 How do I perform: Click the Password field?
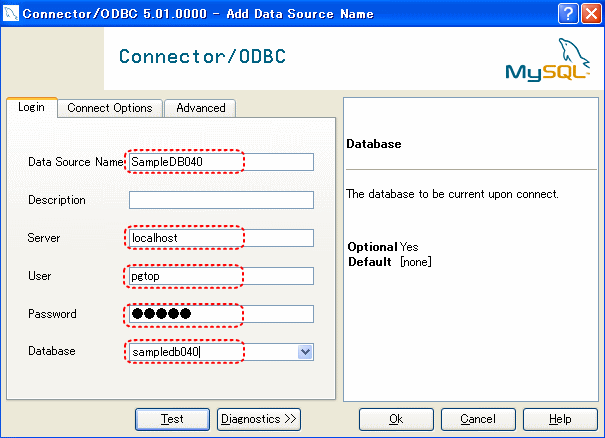coord(221,314)
